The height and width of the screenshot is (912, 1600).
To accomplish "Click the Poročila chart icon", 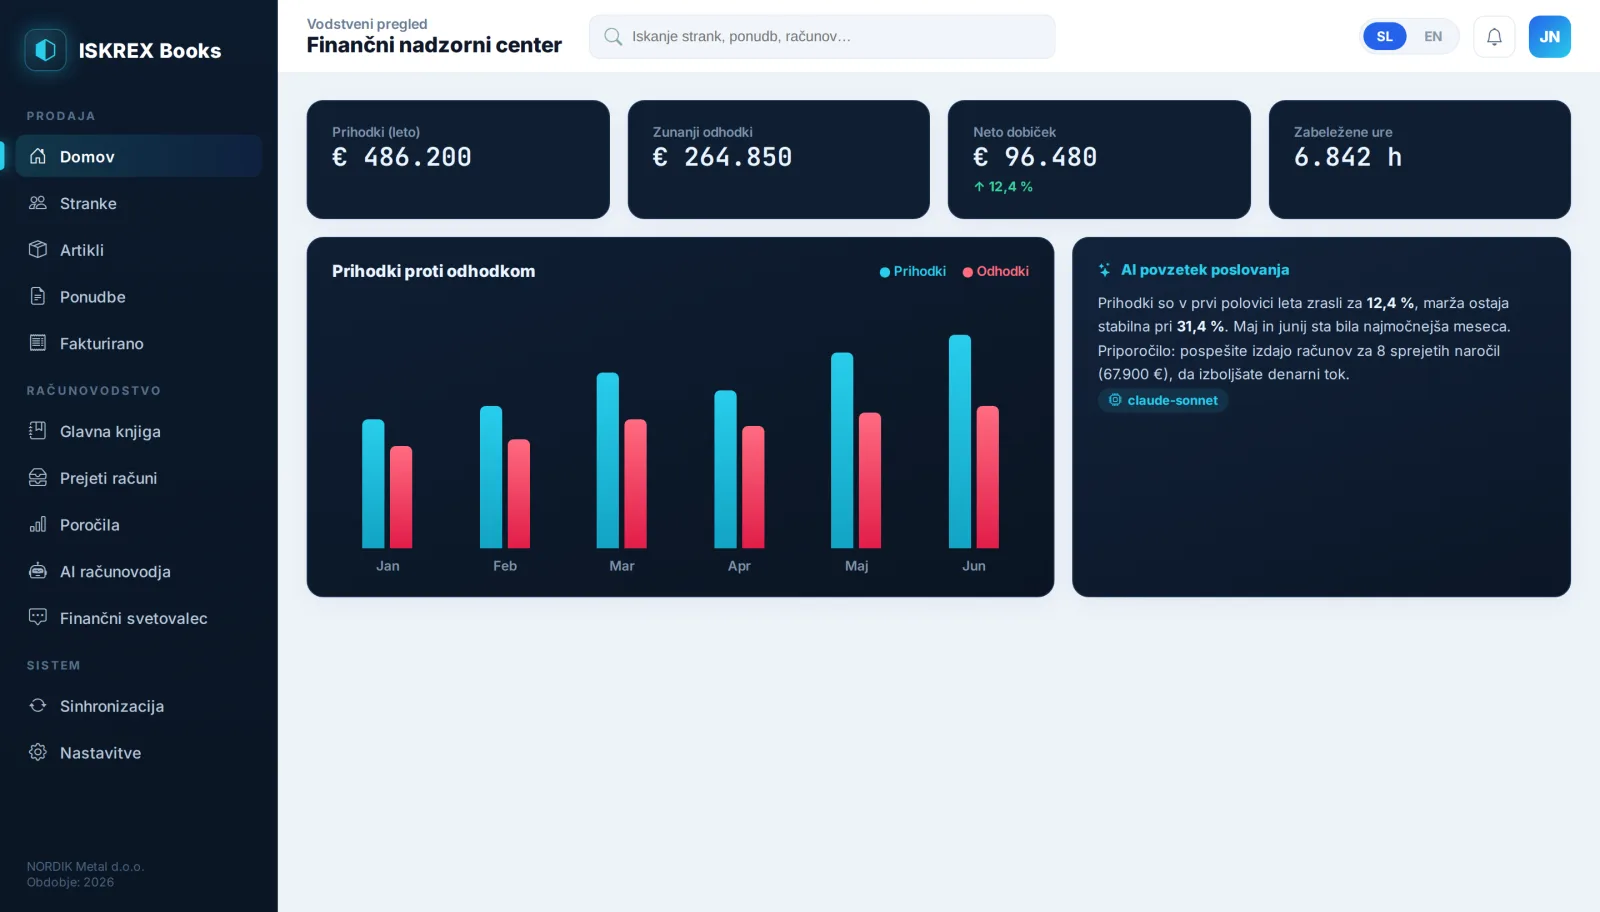I will [38, 524].
